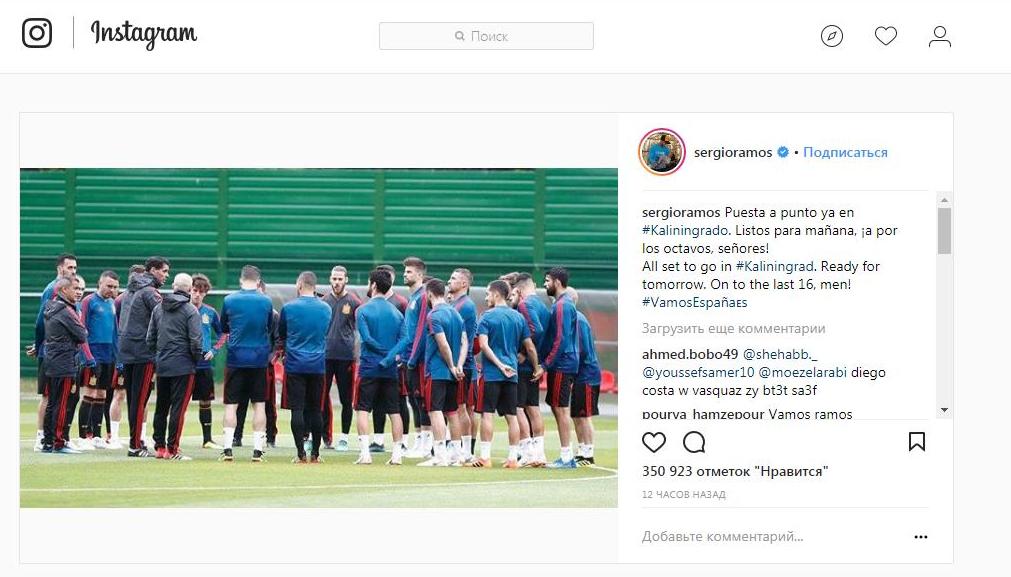Load more comments via Загрузить еще комментарии
This screenshot has width=1011, height=577.
click(734, 329)
